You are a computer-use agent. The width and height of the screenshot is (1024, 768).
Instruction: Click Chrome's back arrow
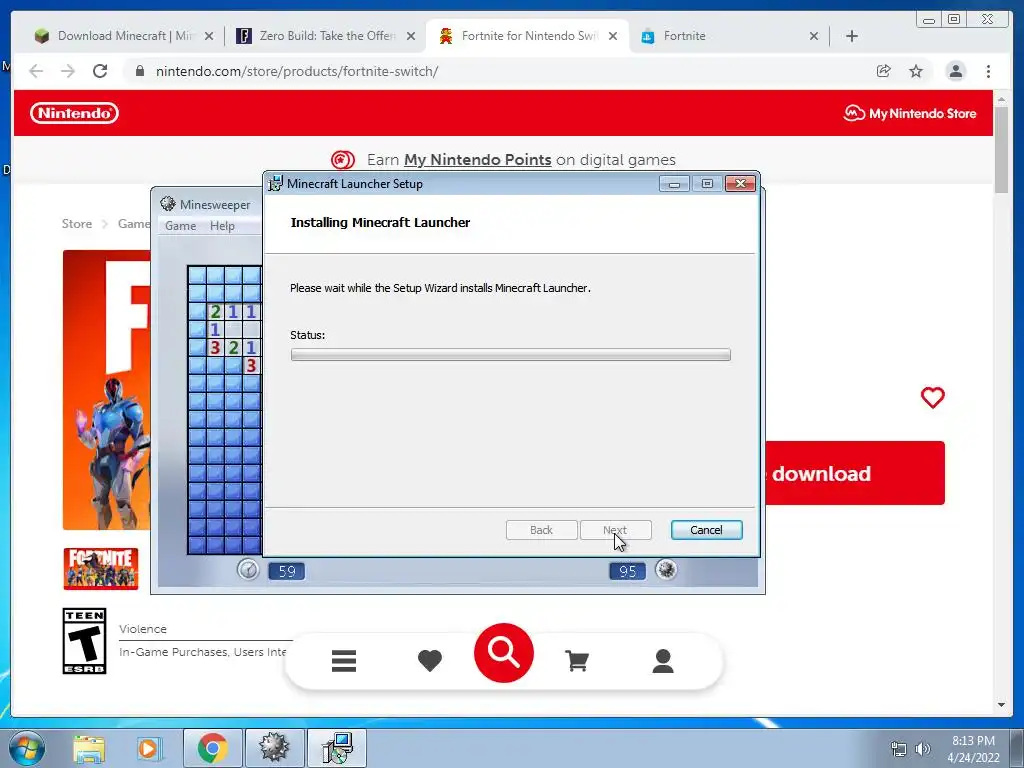coord(36,71)
